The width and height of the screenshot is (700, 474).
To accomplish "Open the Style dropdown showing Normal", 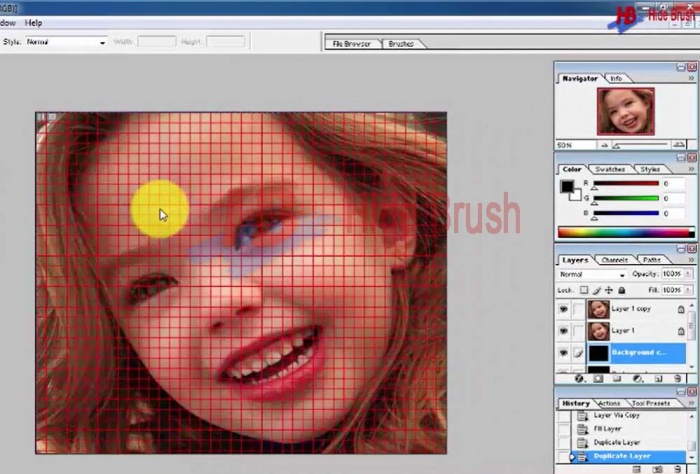I will coord(66,42).
